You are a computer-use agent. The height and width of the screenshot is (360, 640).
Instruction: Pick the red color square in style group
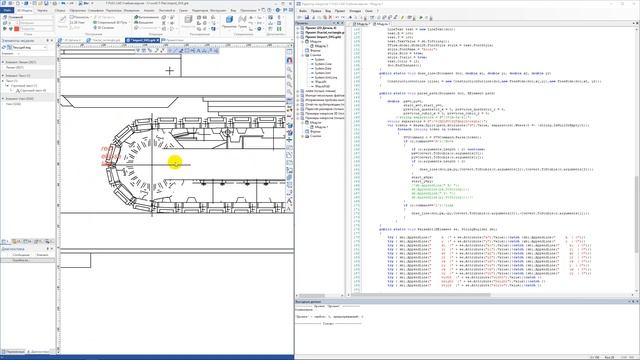tap(17, 29)
